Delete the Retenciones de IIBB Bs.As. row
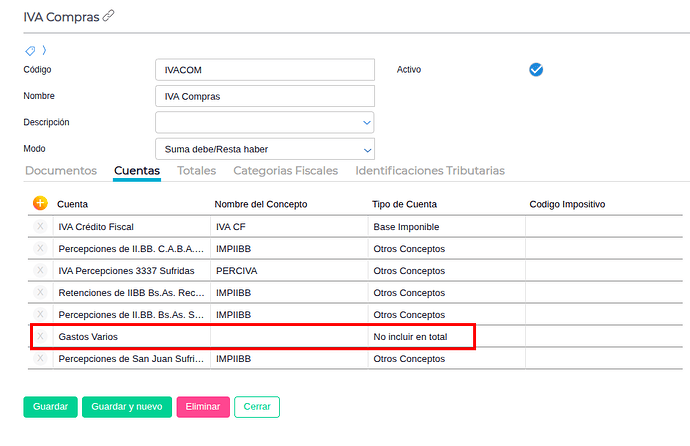 [x=40, y=292]
